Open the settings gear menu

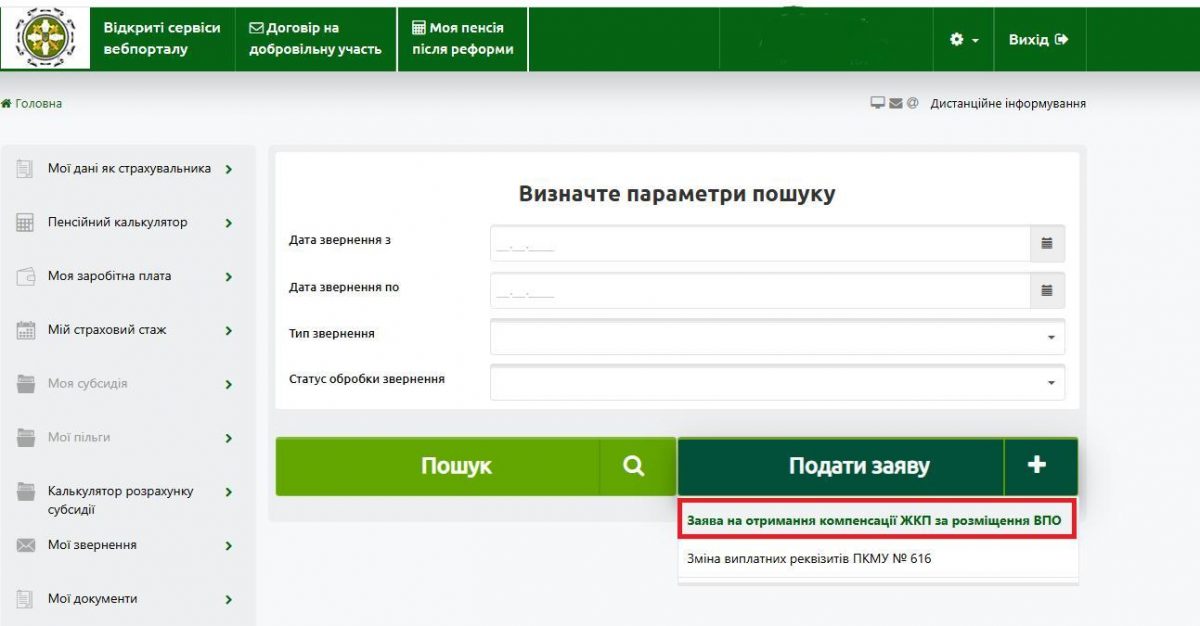[963, 39]
